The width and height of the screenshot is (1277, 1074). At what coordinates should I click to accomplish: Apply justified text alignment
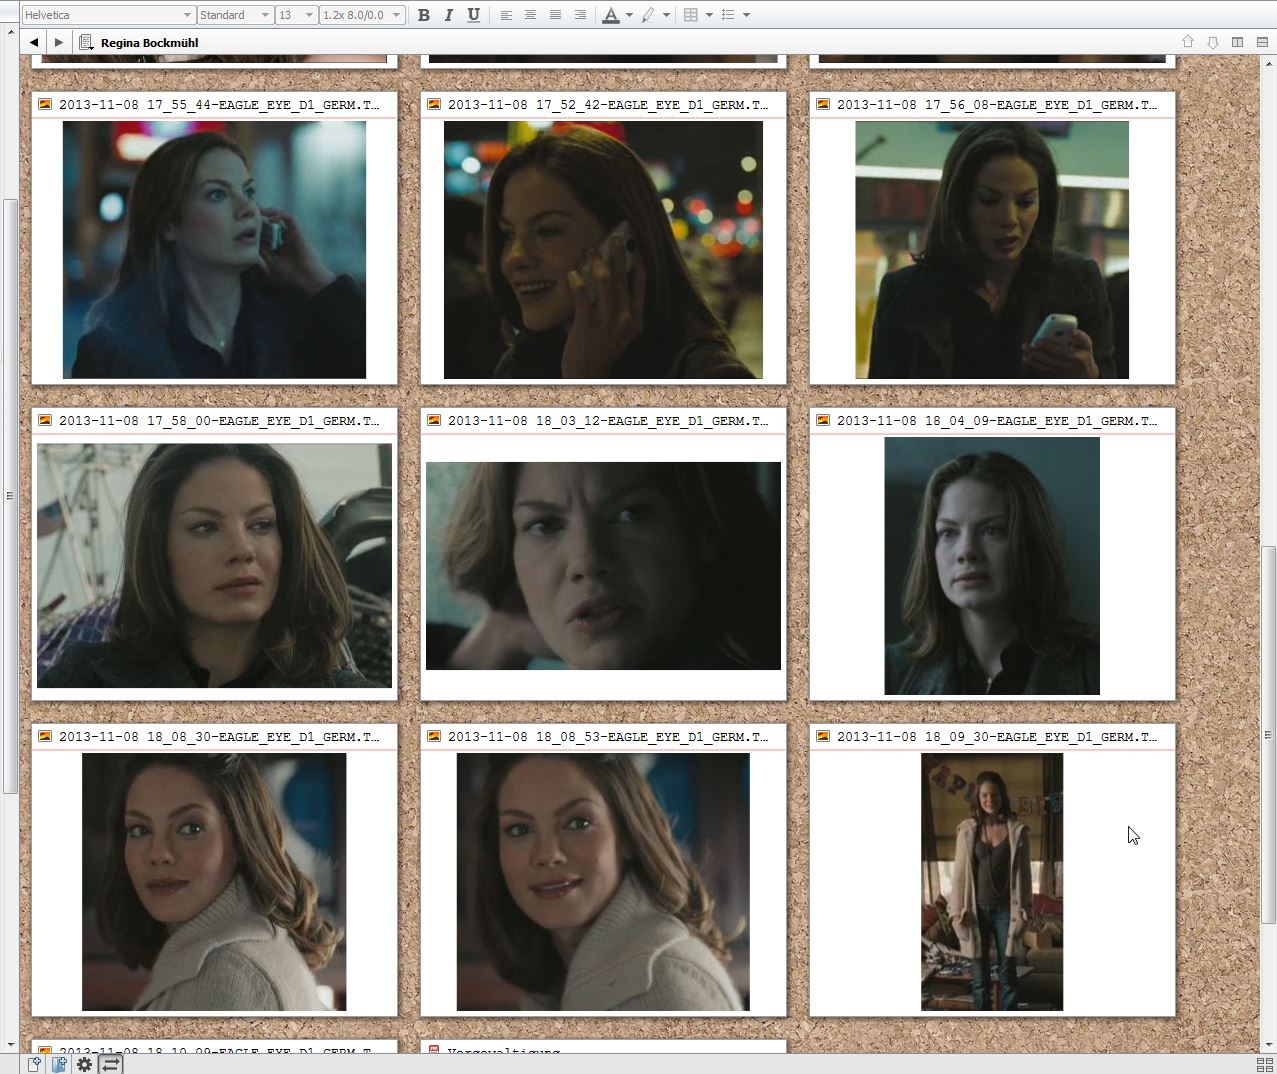[555, 15]
